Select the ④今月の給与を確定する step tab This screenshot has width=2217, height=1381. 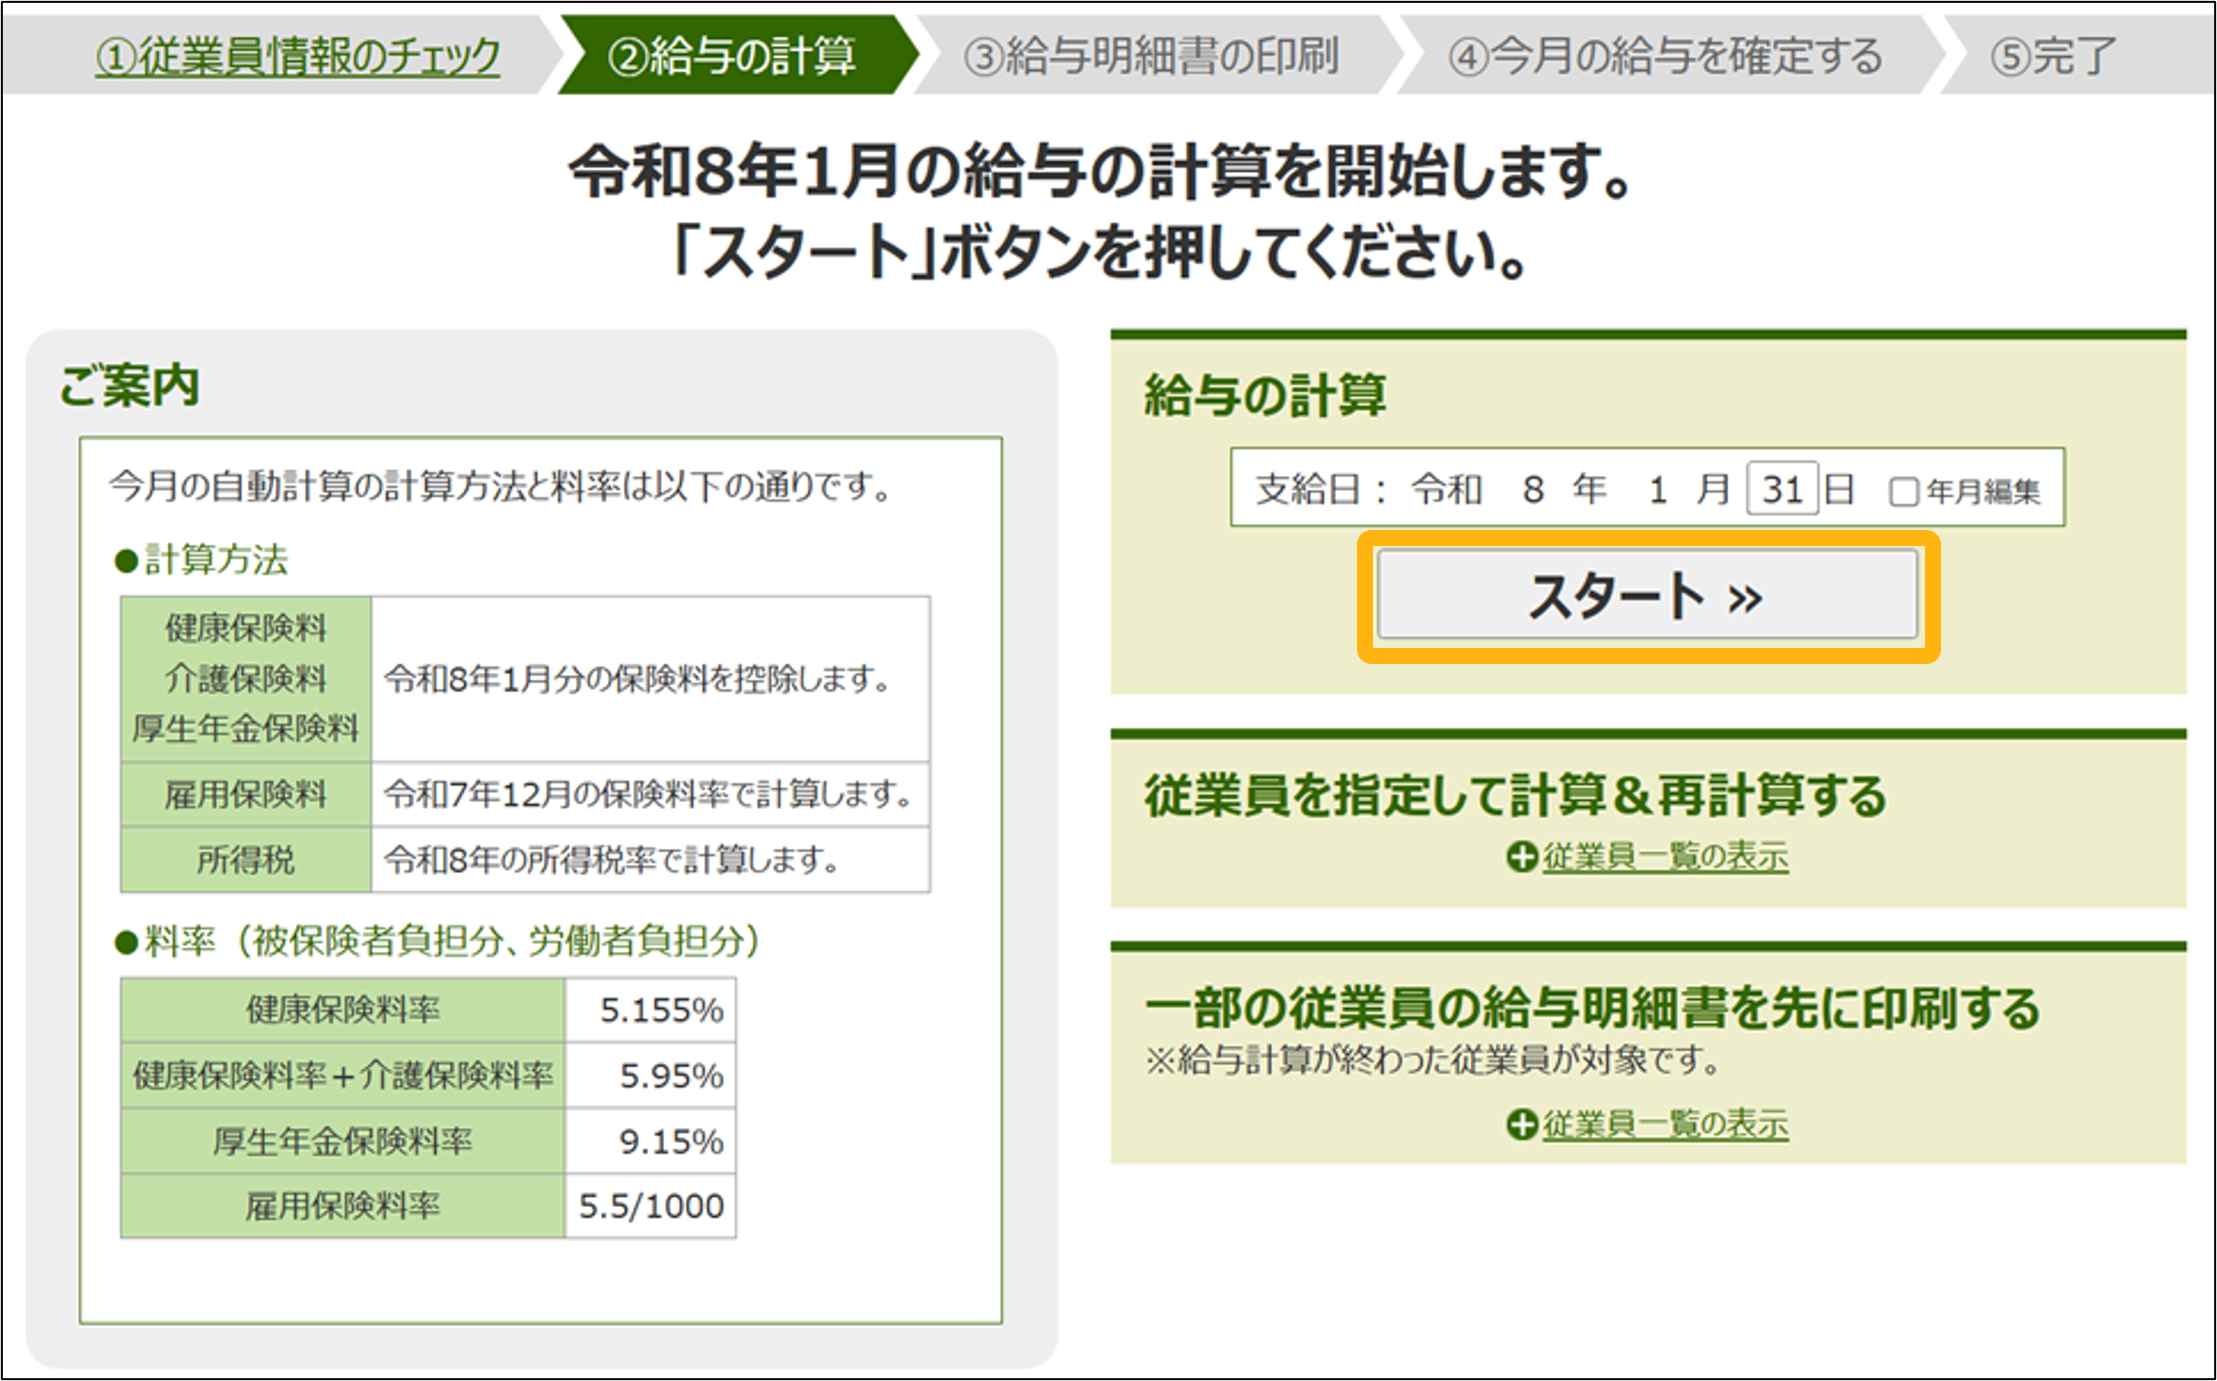click(x=1665, y=56)
